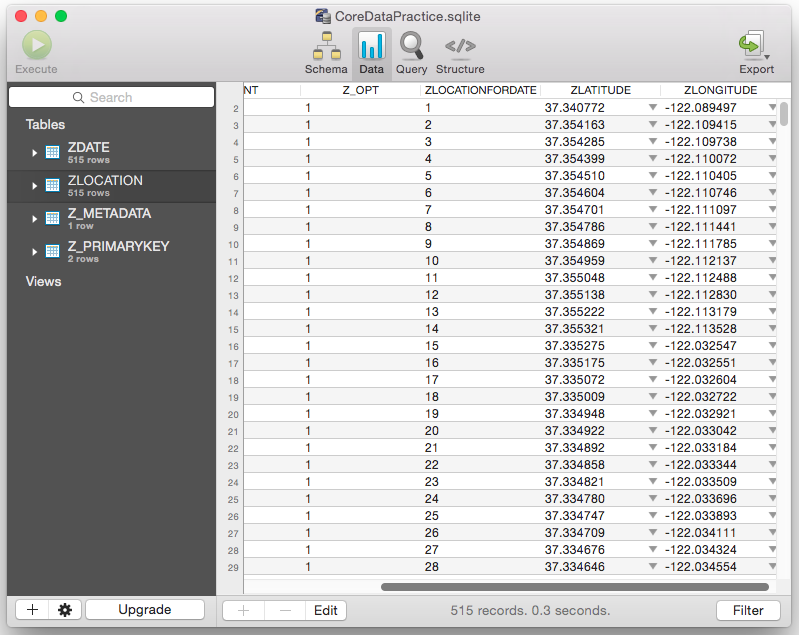
Task: Click the Z_PRIMARYKEY table grid icon
Action: pos(52,251)
